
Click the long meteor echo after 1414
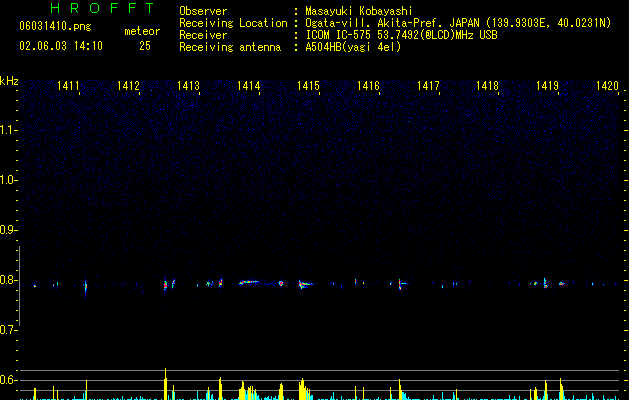[x=250, y=282]
